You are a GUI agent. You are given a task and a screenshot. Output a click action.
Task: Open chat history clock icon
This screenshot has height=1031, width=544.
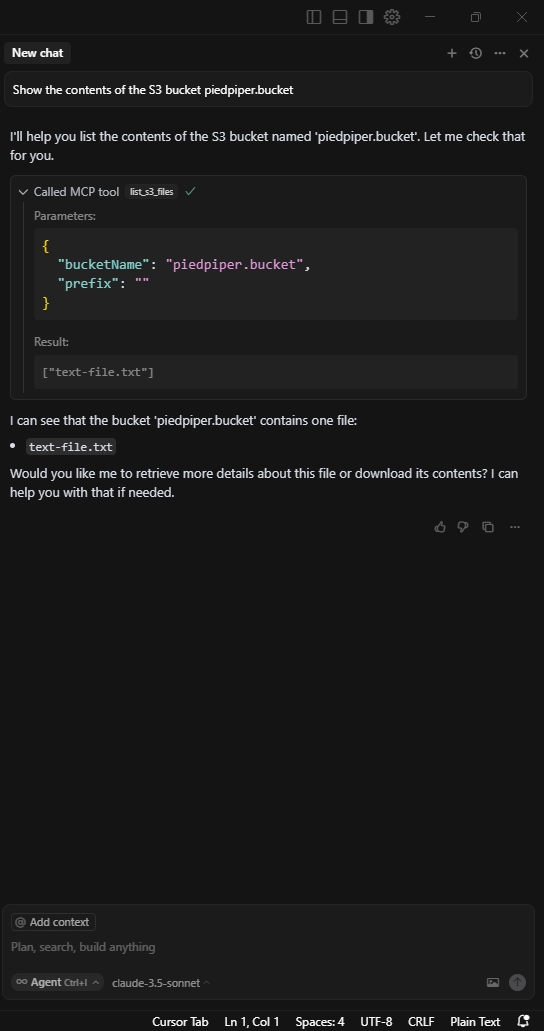click(476, 53)
